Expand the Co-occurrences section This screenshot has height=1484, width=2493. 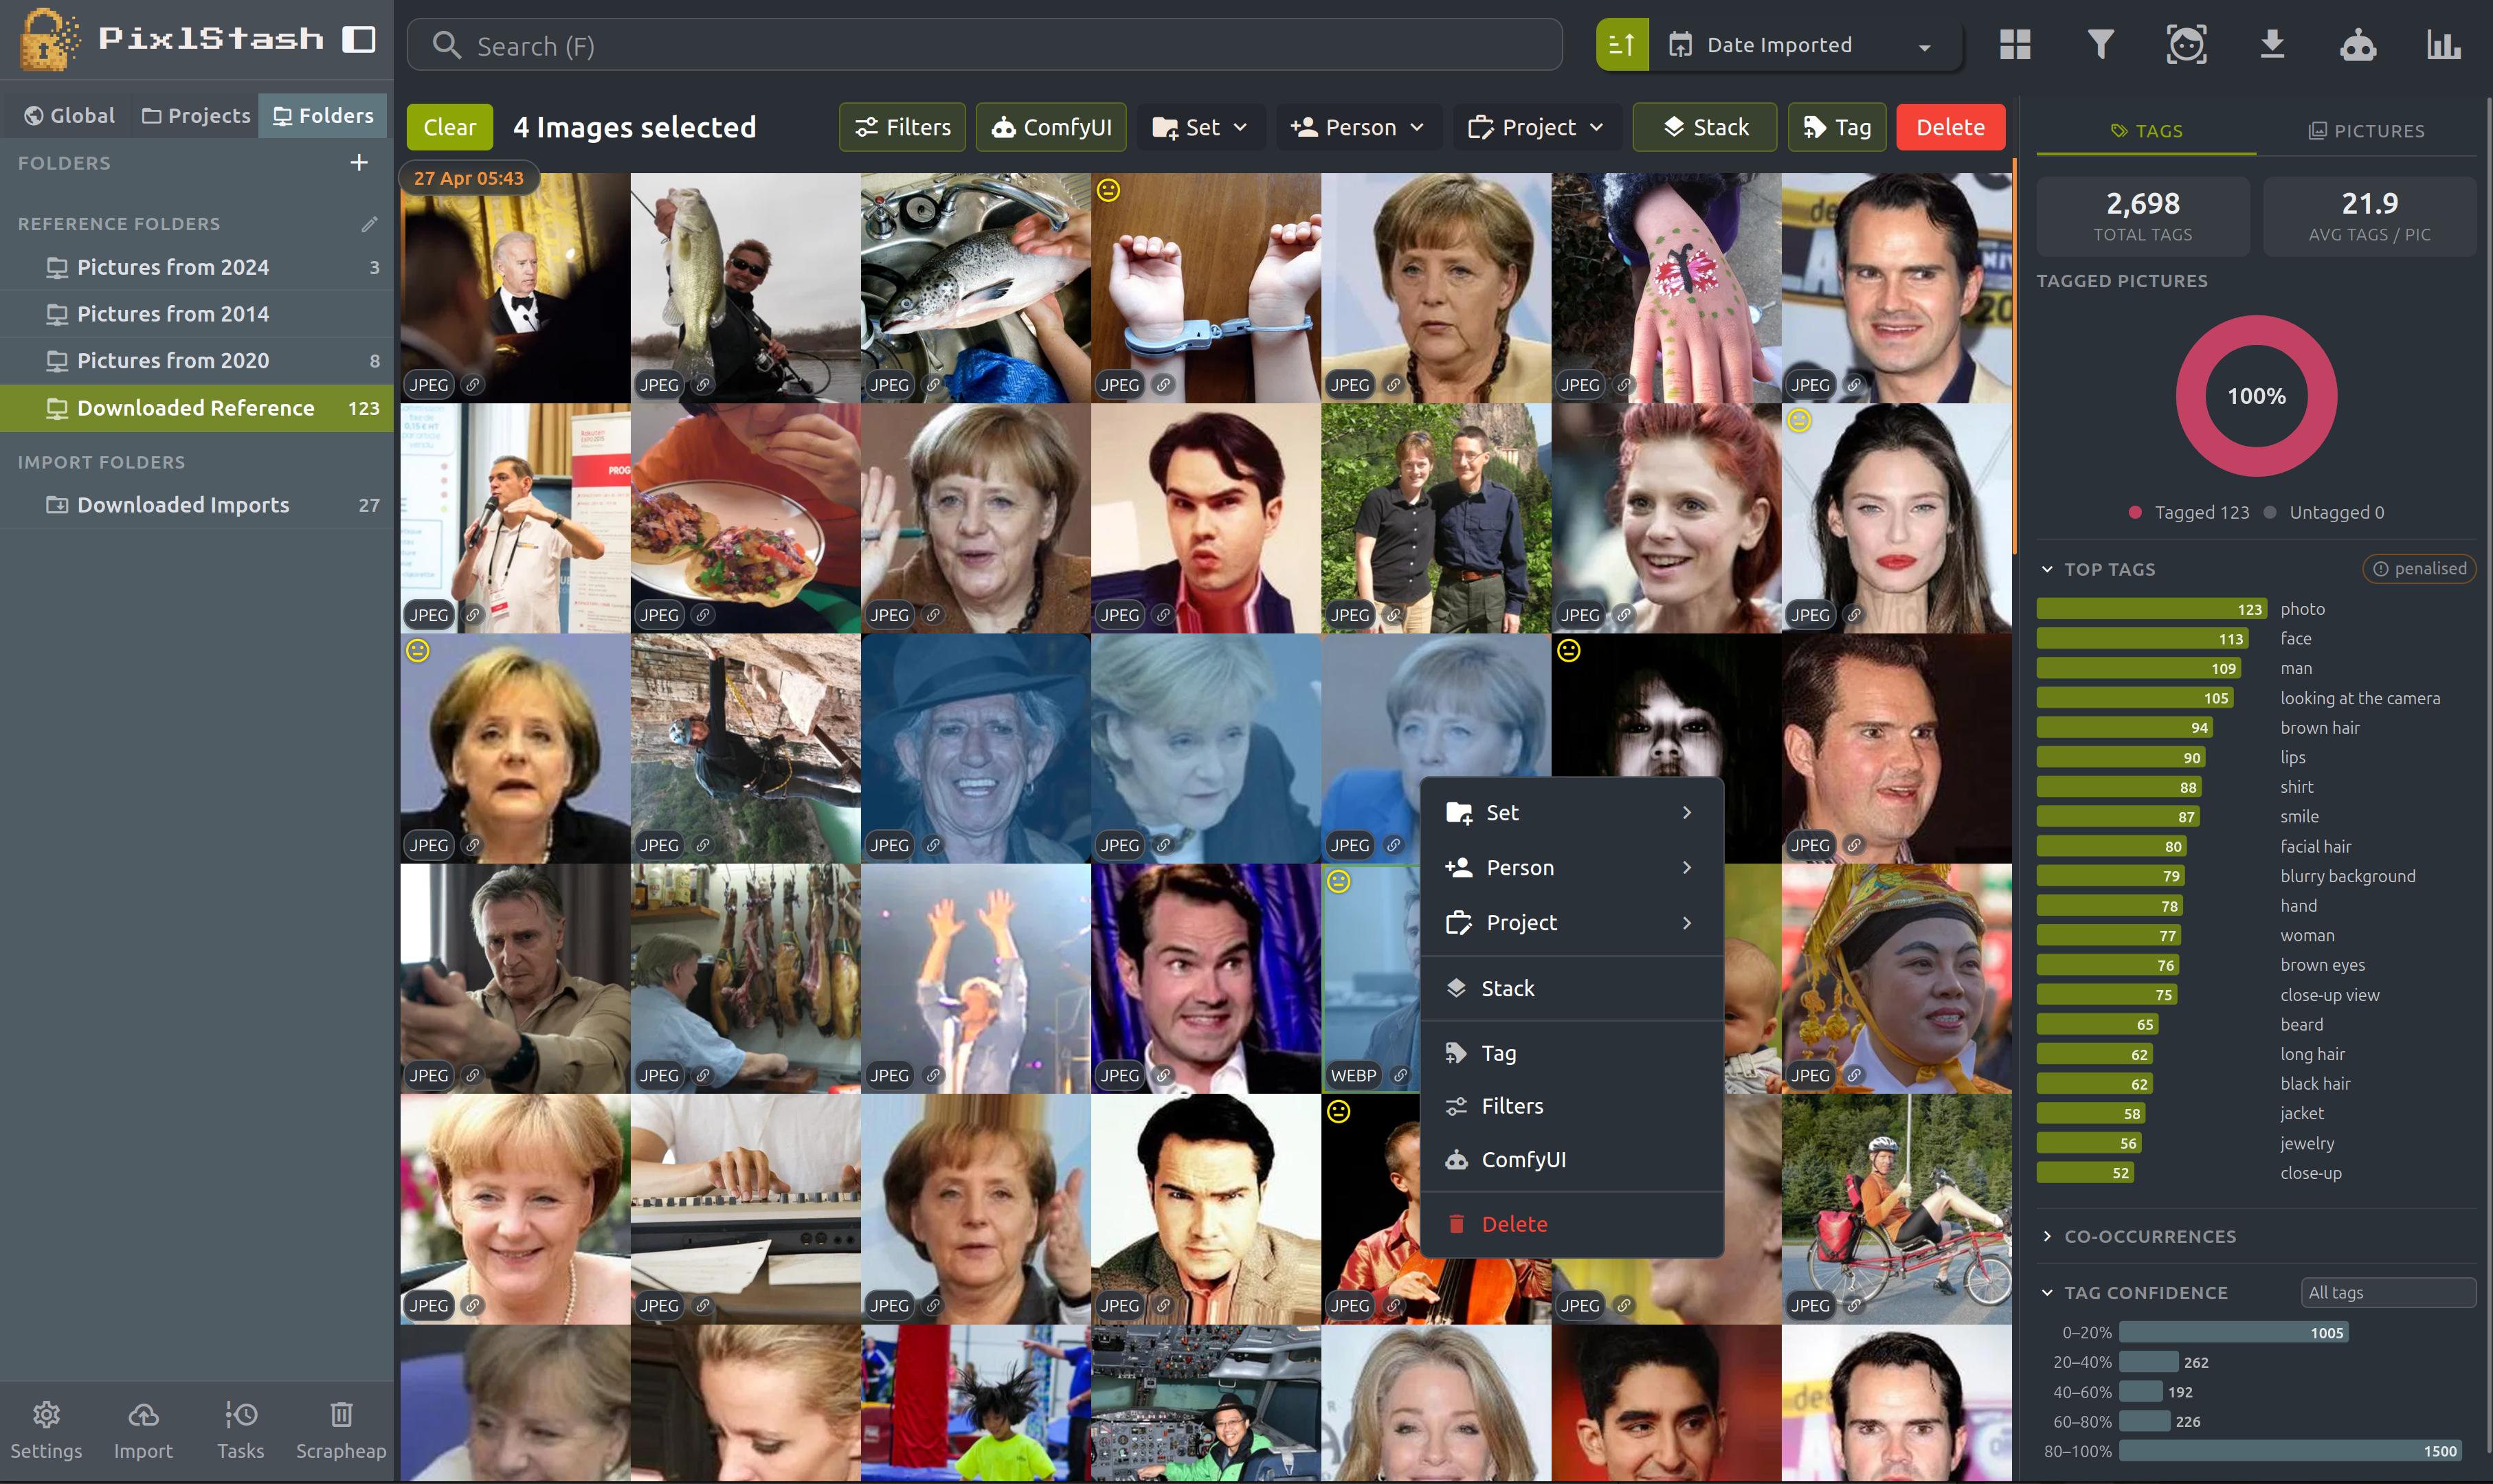[x=2149, y=1237]
